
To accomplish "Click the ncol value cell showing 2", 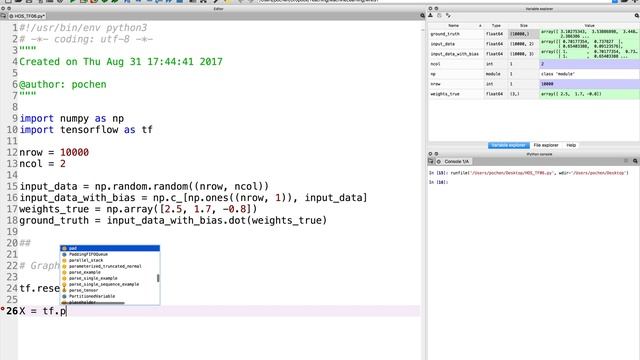I will click(589, 64).
